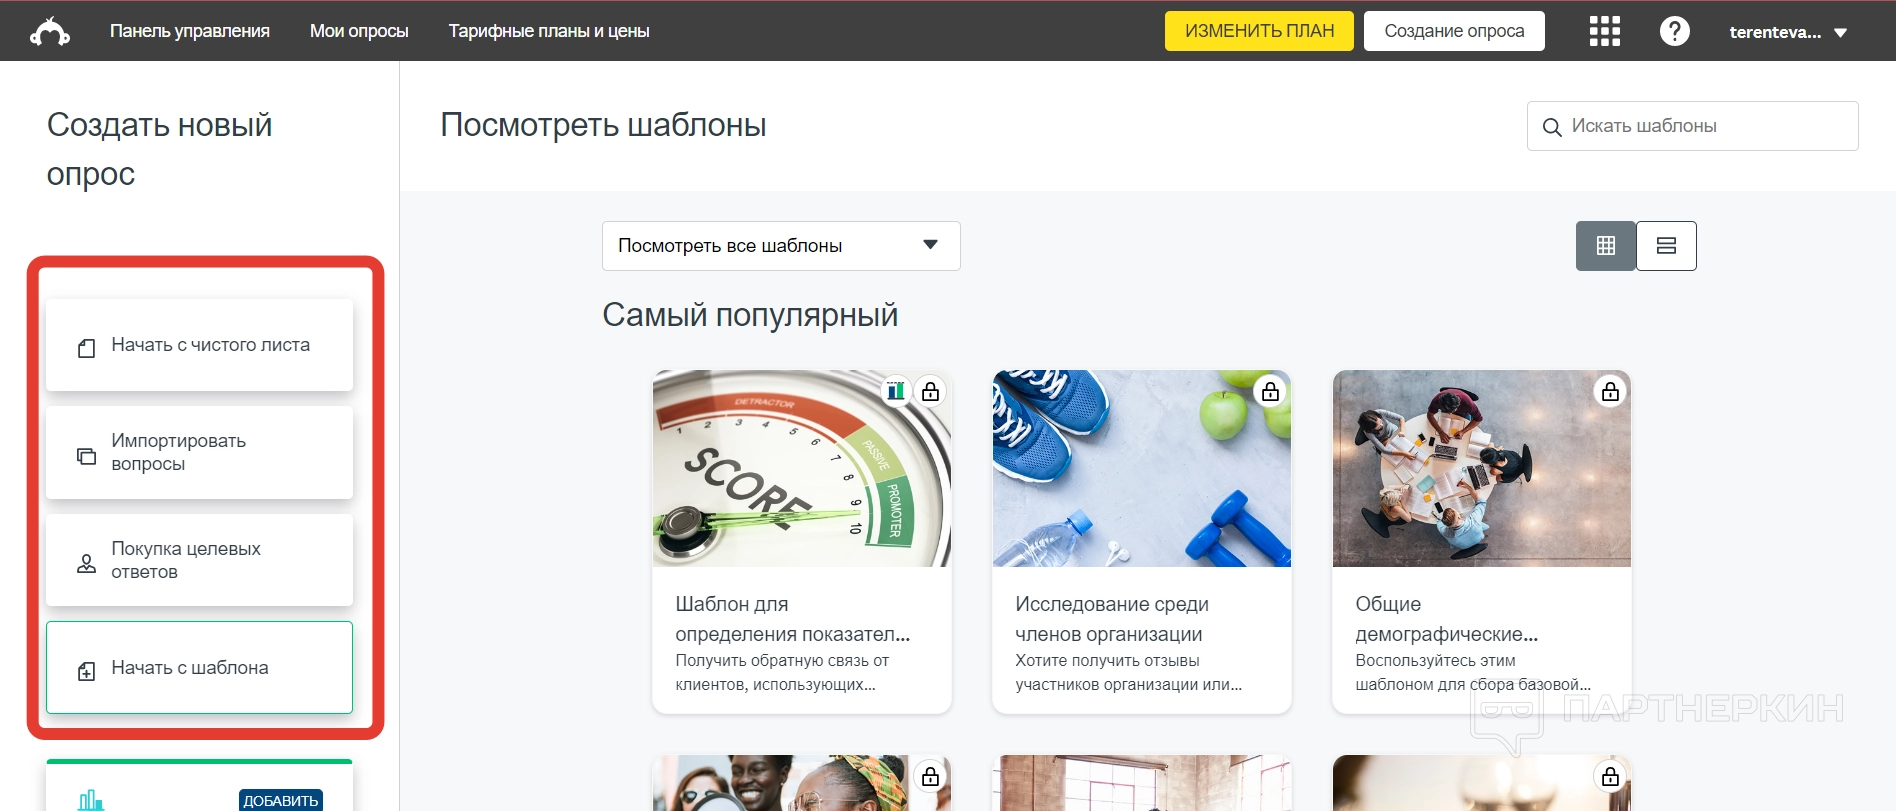This screenshot has width=1896, height=811.
Task: Open the help question mark icon
Action: [x=1675, y=31]
